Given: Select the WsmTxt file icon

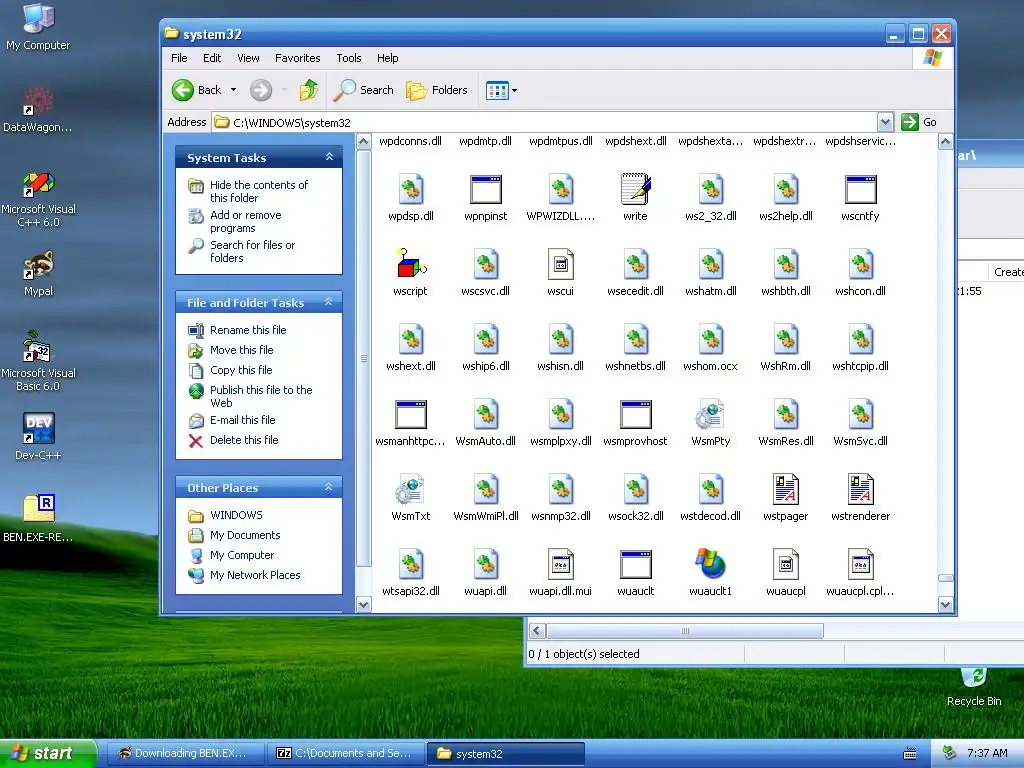Looking at the screenshot, I should (x=411, y=488).
